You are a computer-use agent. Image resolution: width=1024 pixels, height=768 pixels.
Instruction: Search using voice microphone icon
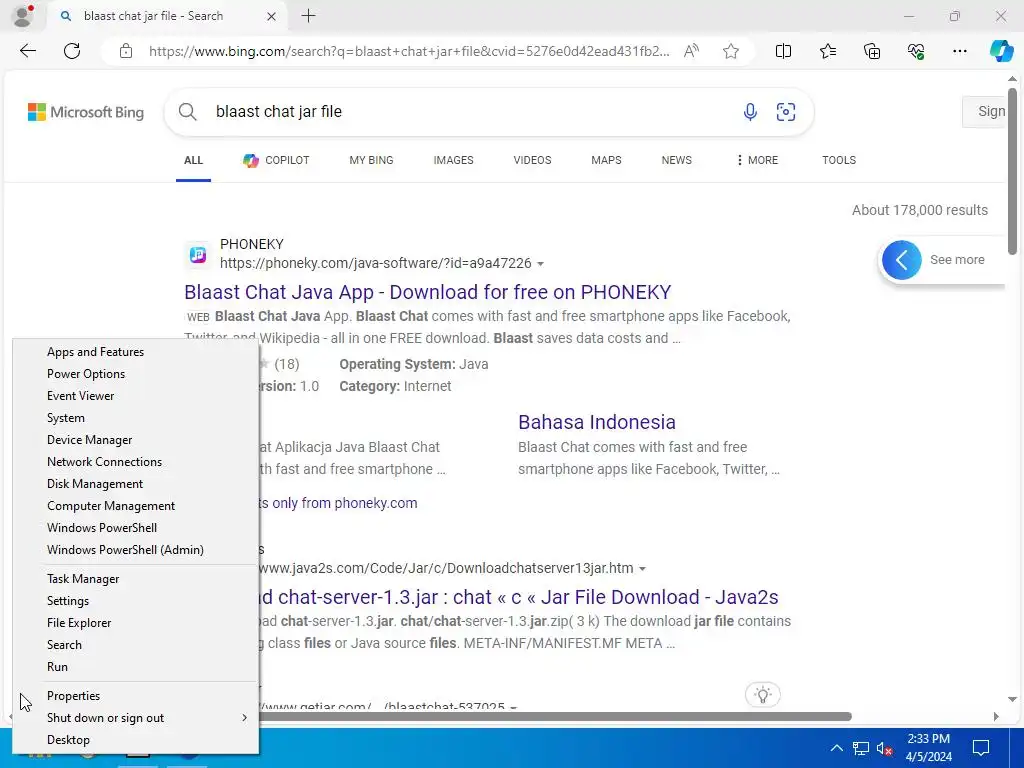point(750,112)
